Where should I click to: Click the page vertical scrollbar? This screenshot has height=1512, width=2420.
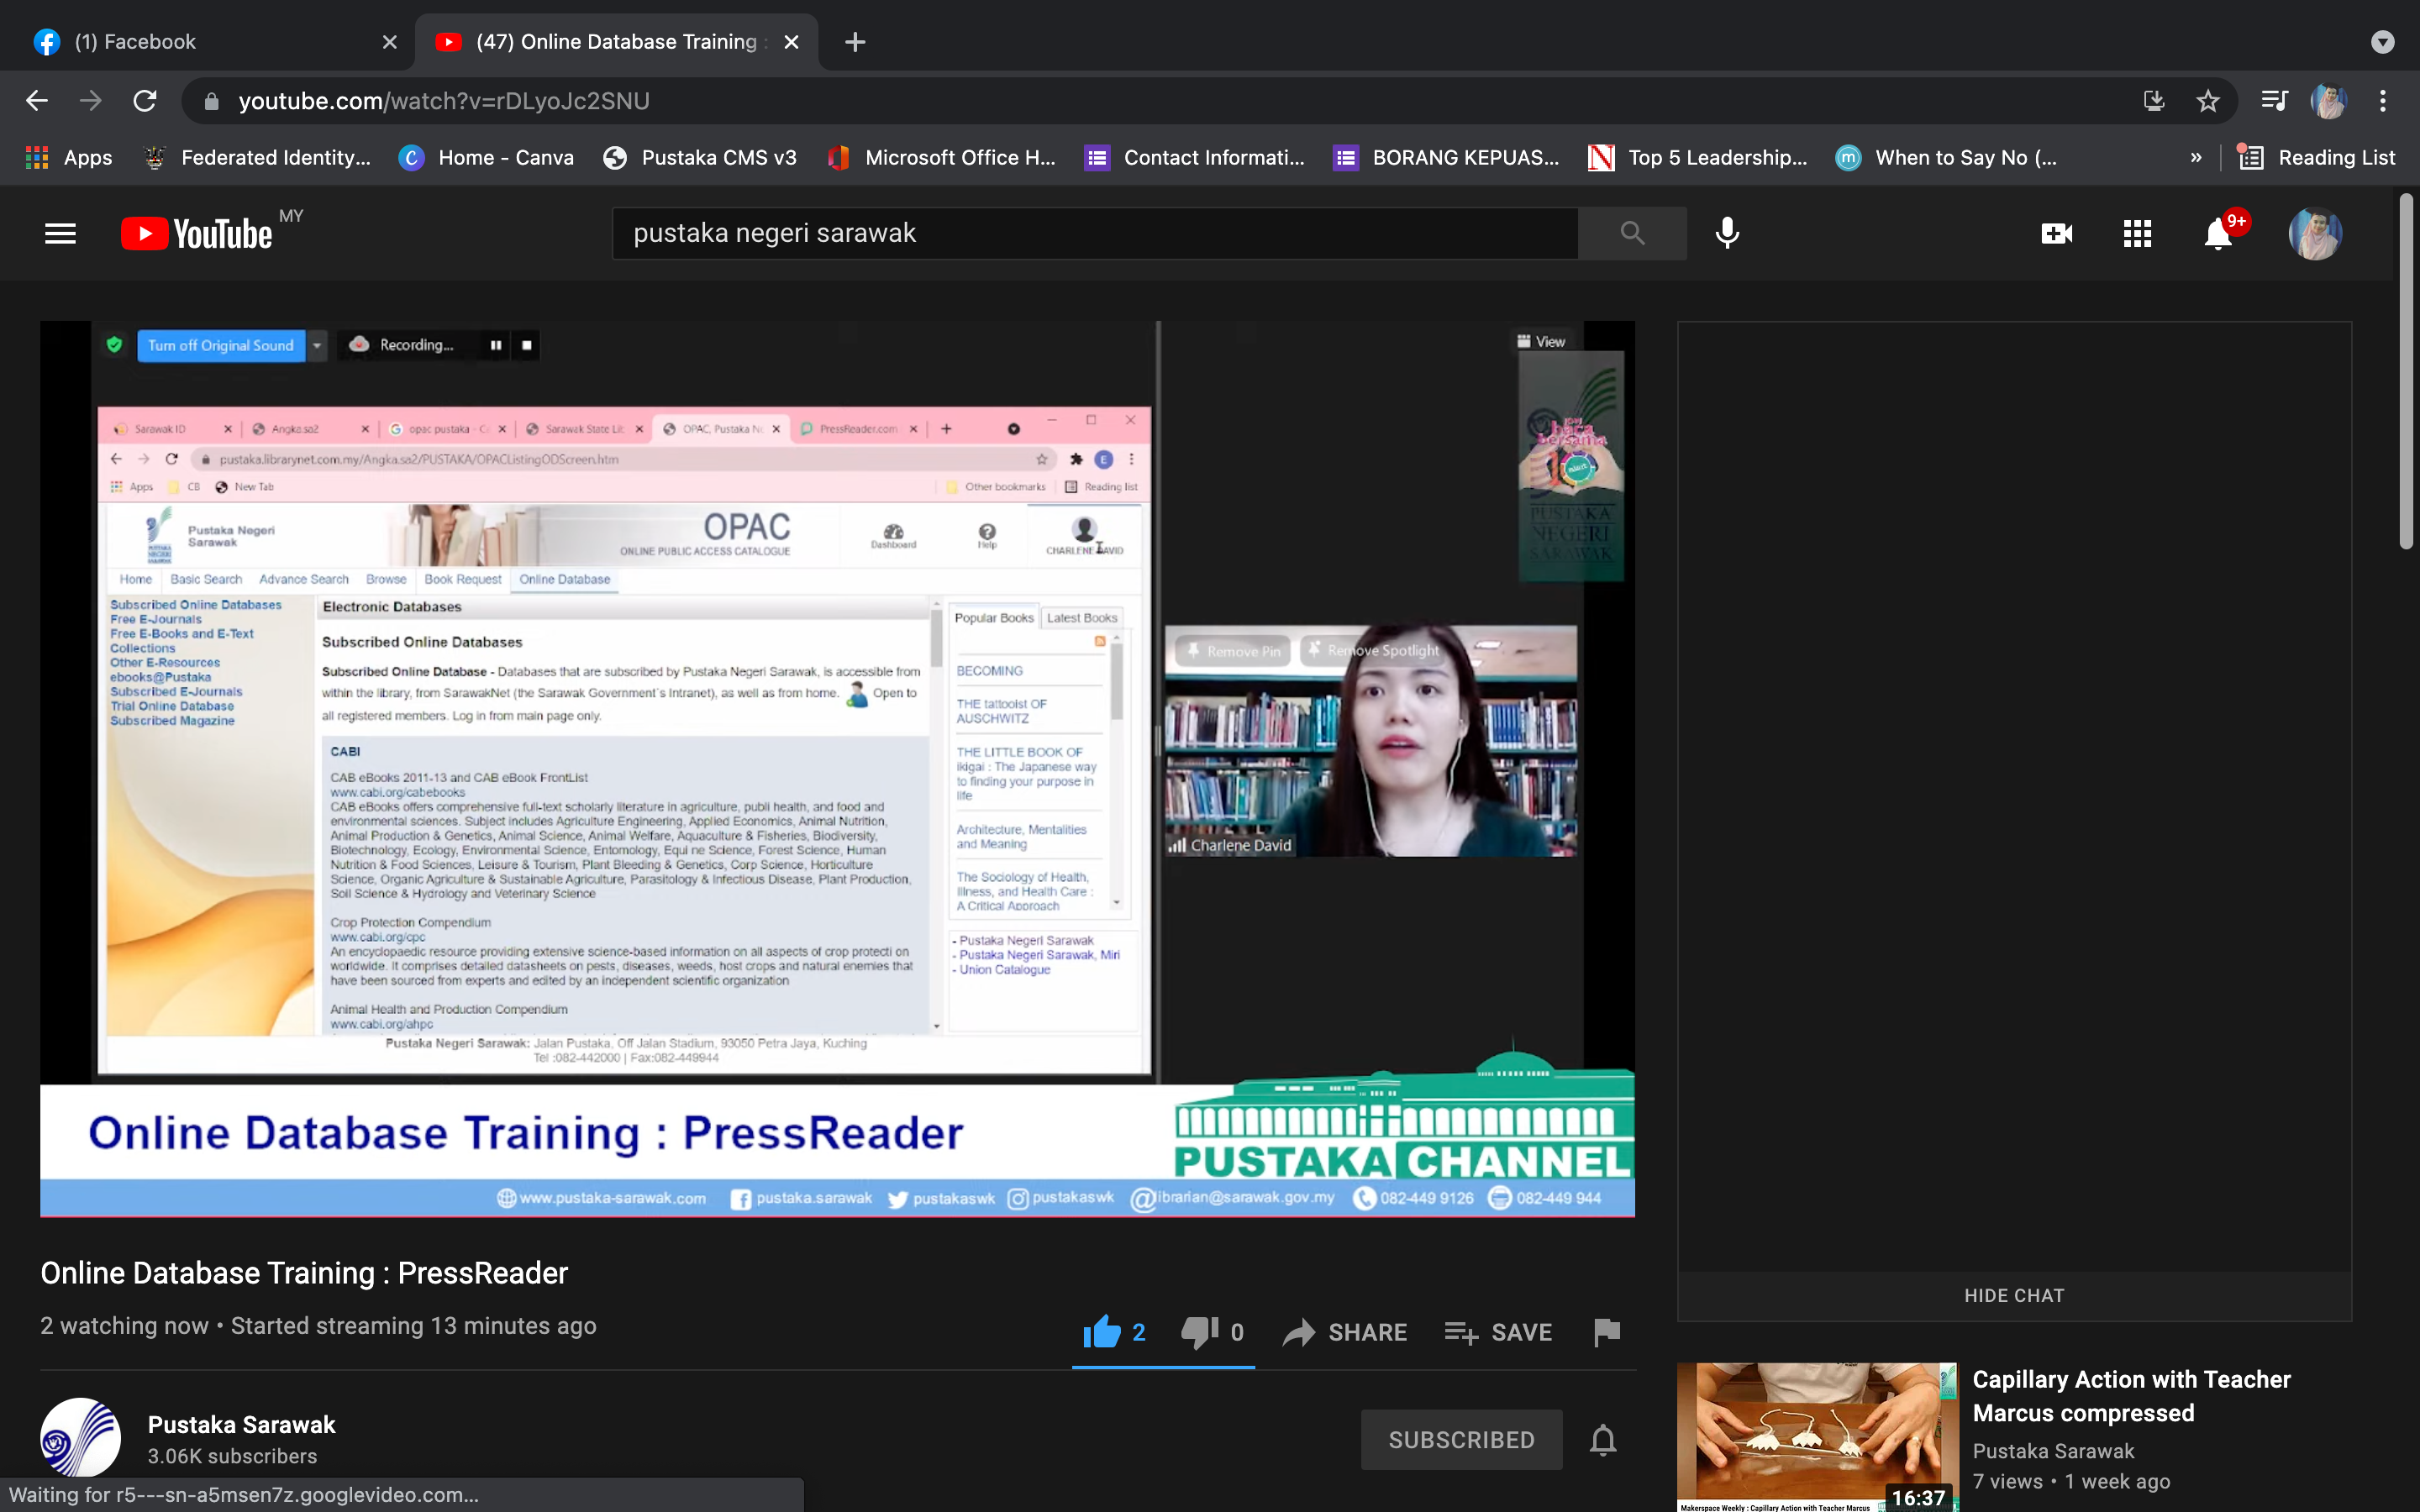point(2406,372)
